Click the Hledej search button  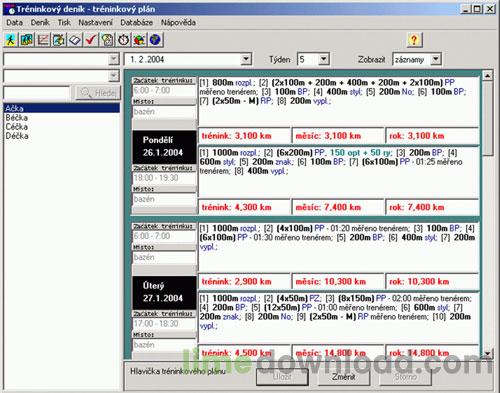coord(98,93)
